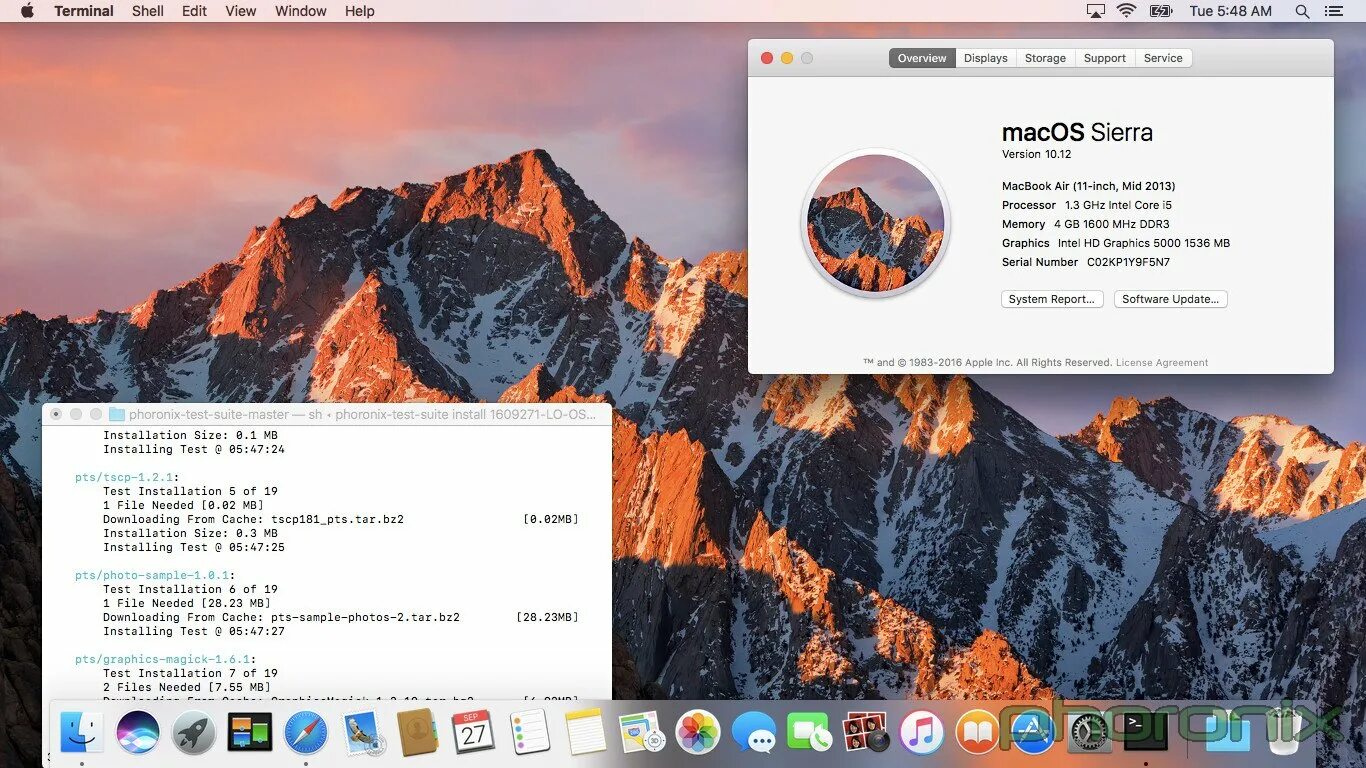Open the Help menu
Screen dimensions: 1366x768
point(360,11)
